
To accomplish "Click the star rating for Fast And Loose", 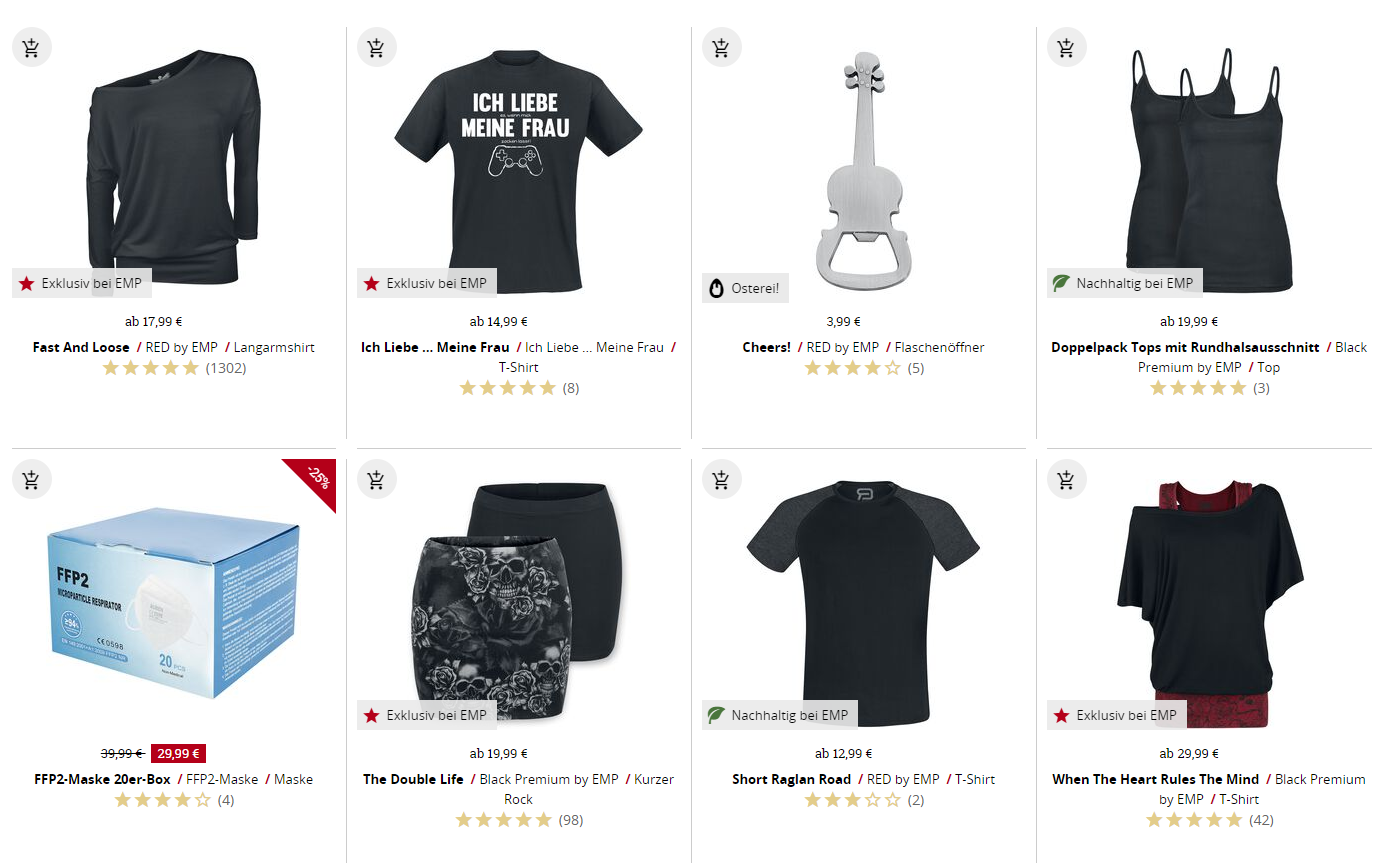I will pos(151,368).
